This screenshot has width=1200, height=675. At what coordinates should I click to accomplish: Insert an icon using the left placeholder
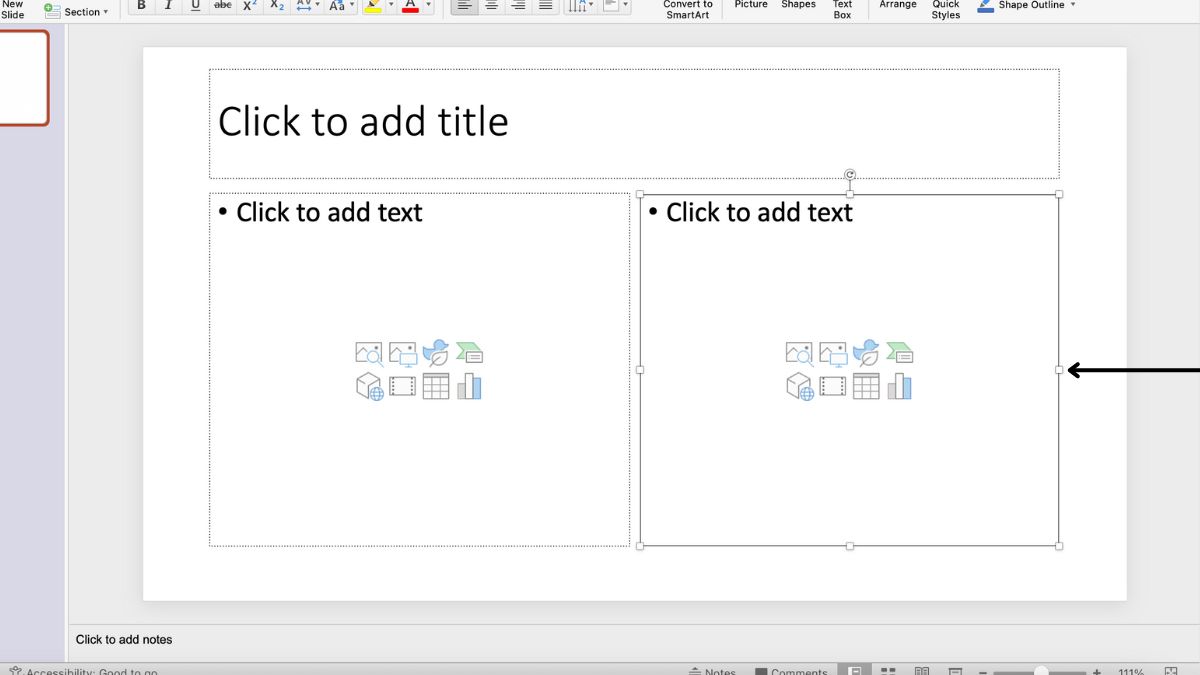(434, 352)
